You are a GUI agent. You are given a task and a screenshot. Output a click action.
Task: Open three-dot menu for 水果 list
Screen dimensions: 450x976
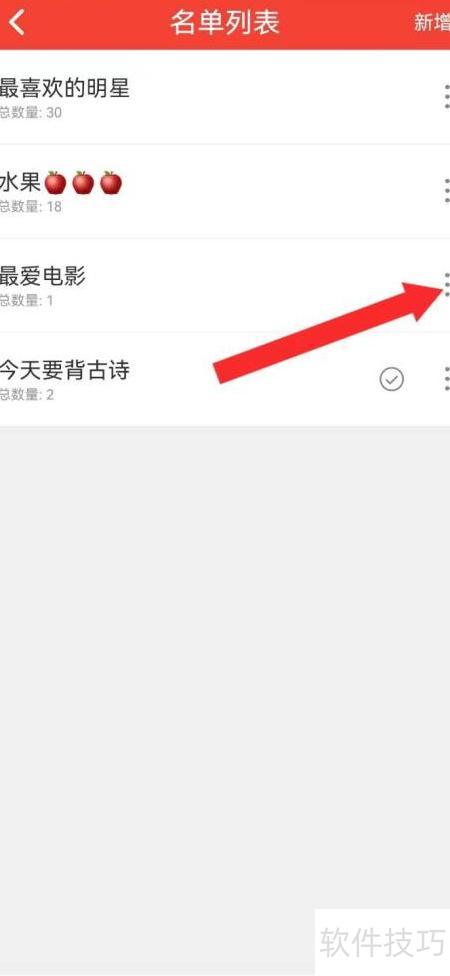(446, 190)
